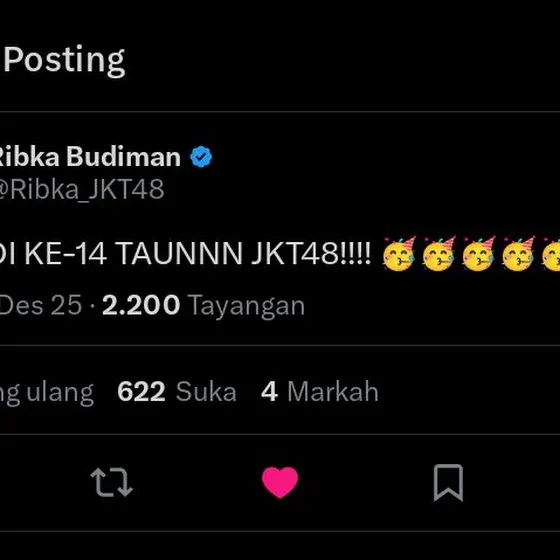Image resolution: width=560 pixels, height=560 pixels.
Task: Bookmark the post with bookmark icon
Action: tap(448, 482)
